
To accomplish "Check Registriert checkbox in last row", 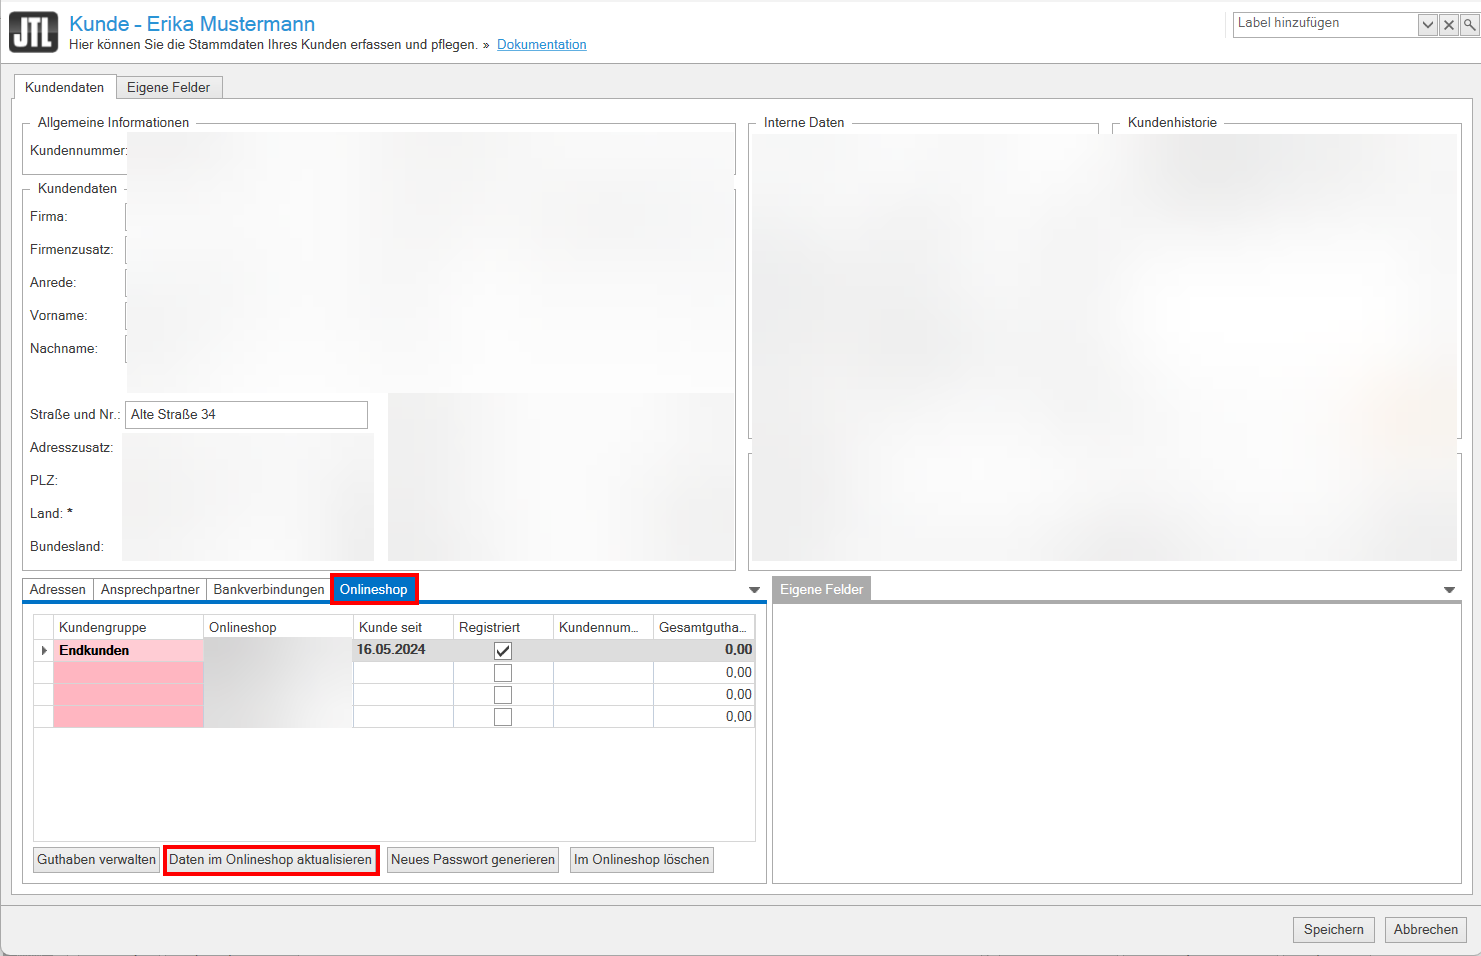I will 503,717.
